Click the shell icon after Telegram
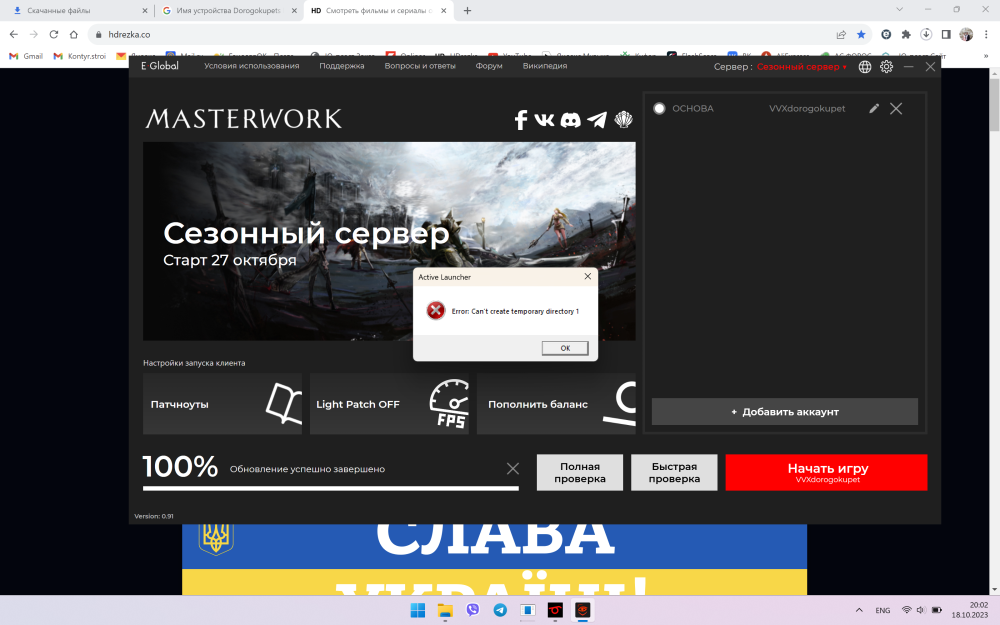The image size is (1000, 625). (624, 120)
